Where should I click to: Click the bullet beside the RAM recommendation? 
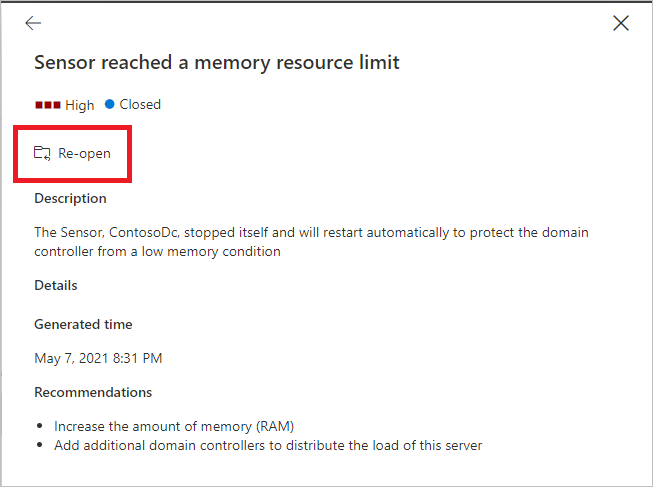click(x=40, y=426)
